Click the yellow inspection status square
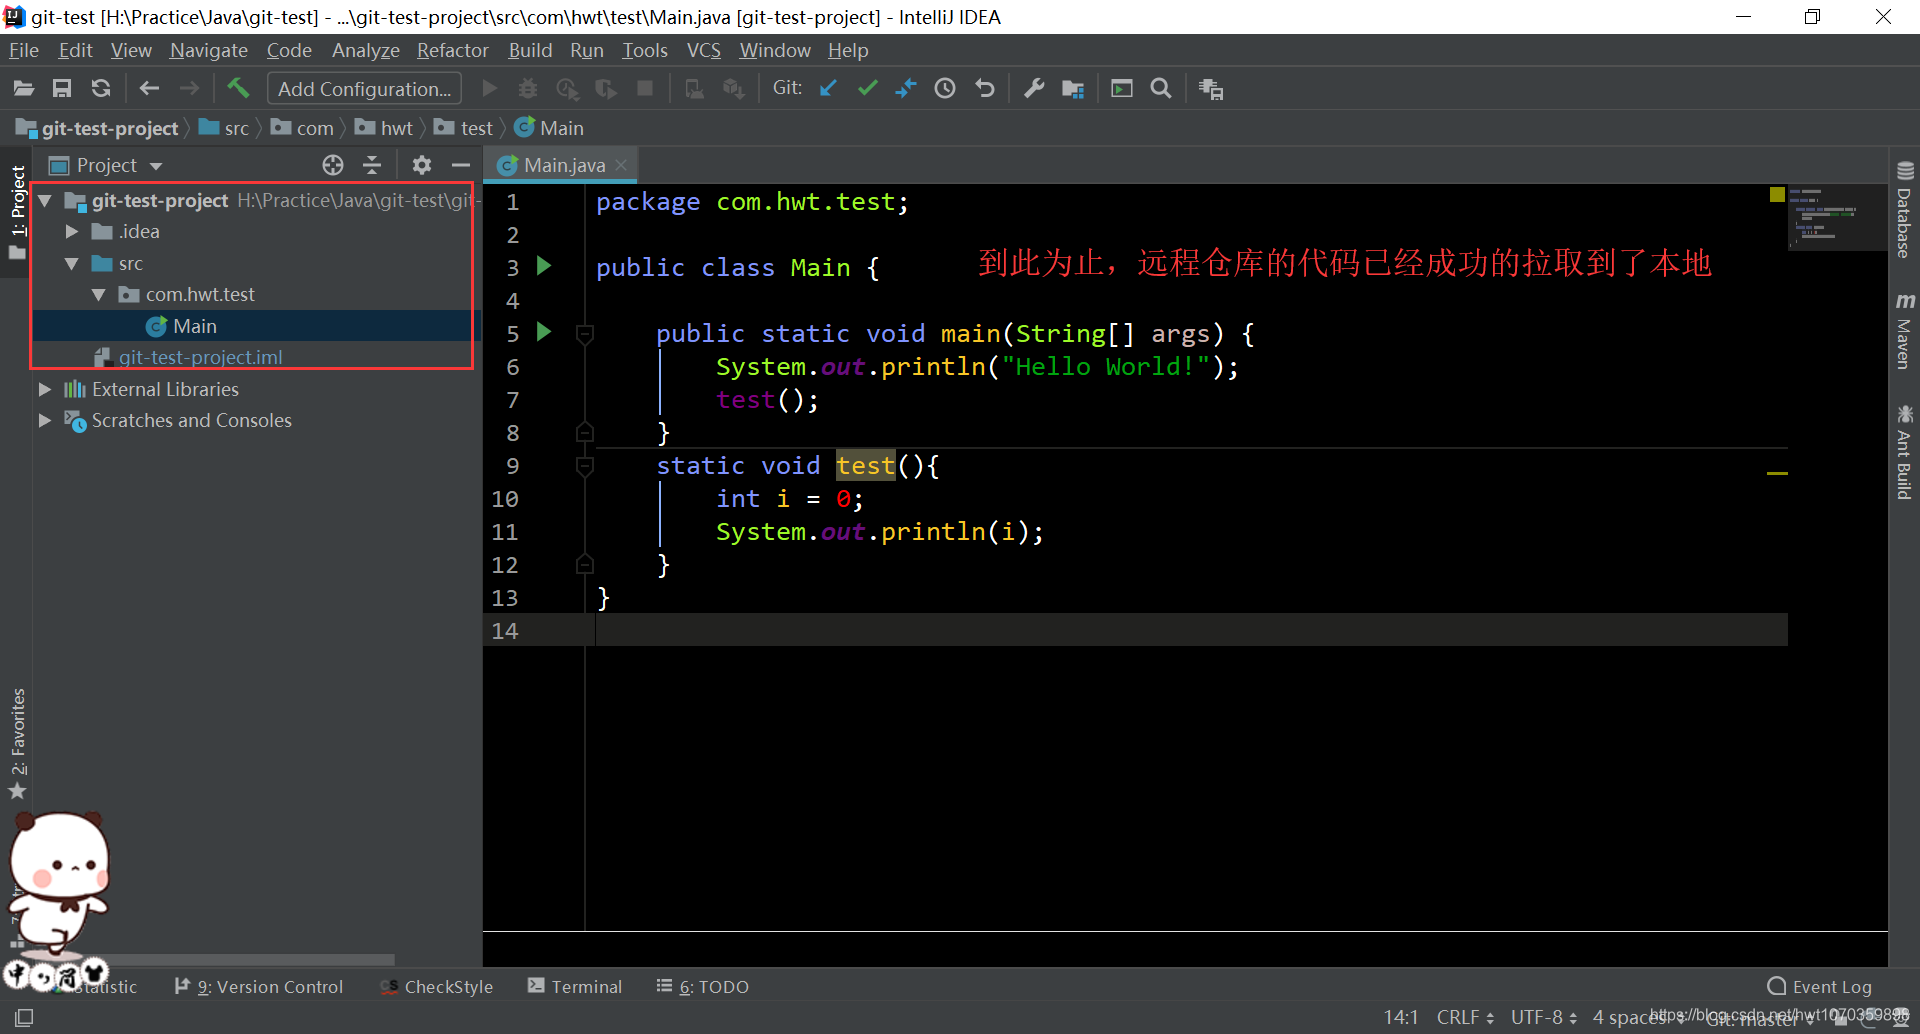 [1777, 194]
